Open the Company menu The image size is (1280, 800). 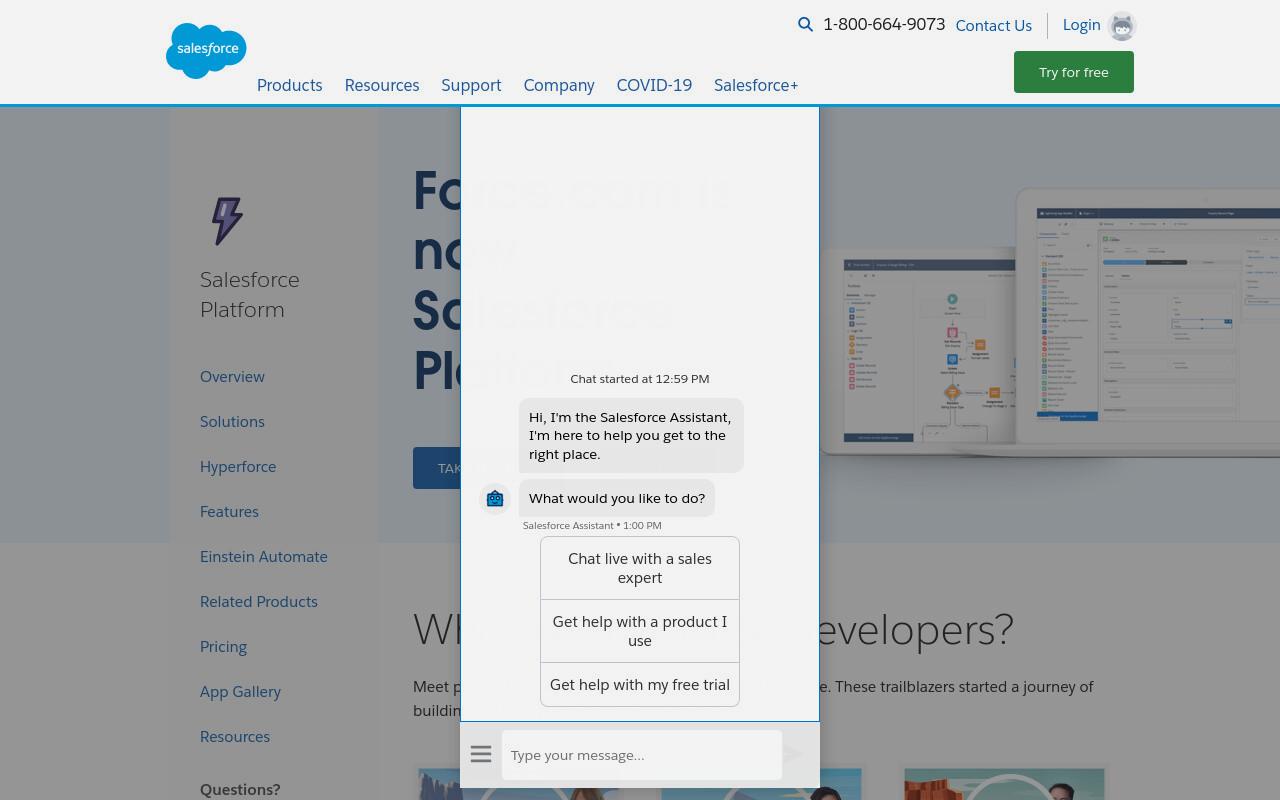pos(559,85)
